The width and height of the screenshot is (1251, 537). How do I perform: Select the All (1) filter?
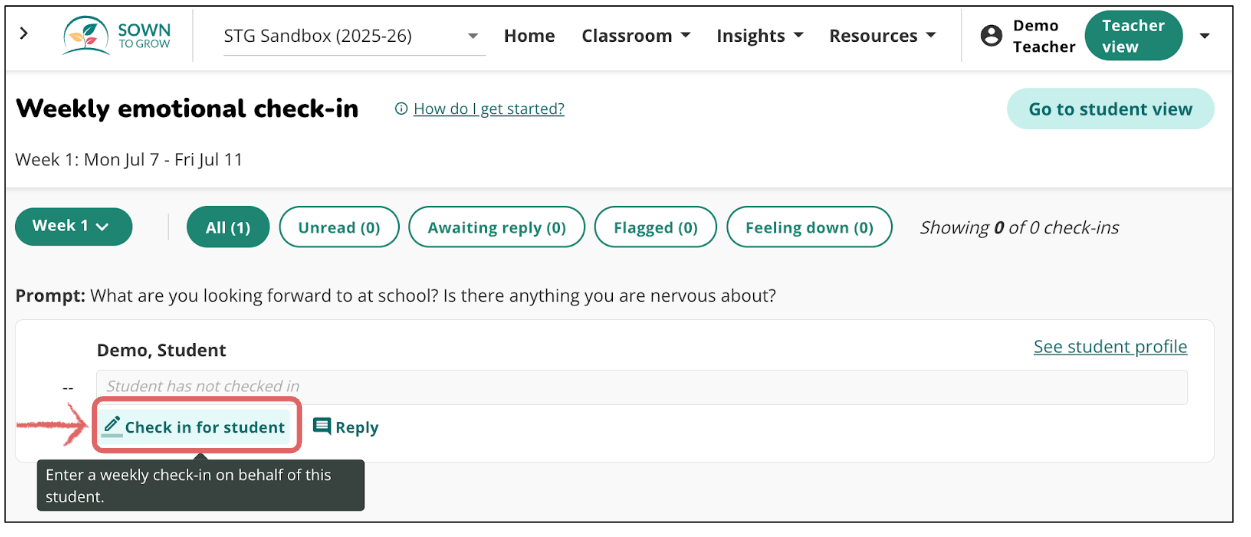pos(228,227)
